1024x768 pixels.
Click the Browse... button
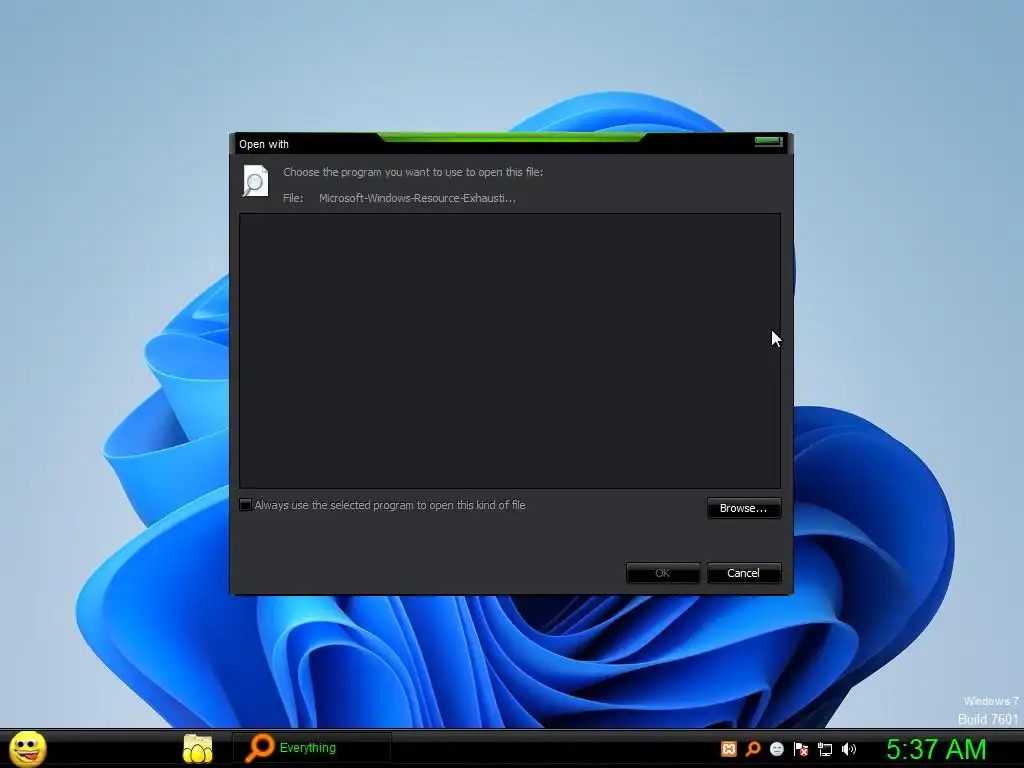pyautogui.click(x=744, y=508)
